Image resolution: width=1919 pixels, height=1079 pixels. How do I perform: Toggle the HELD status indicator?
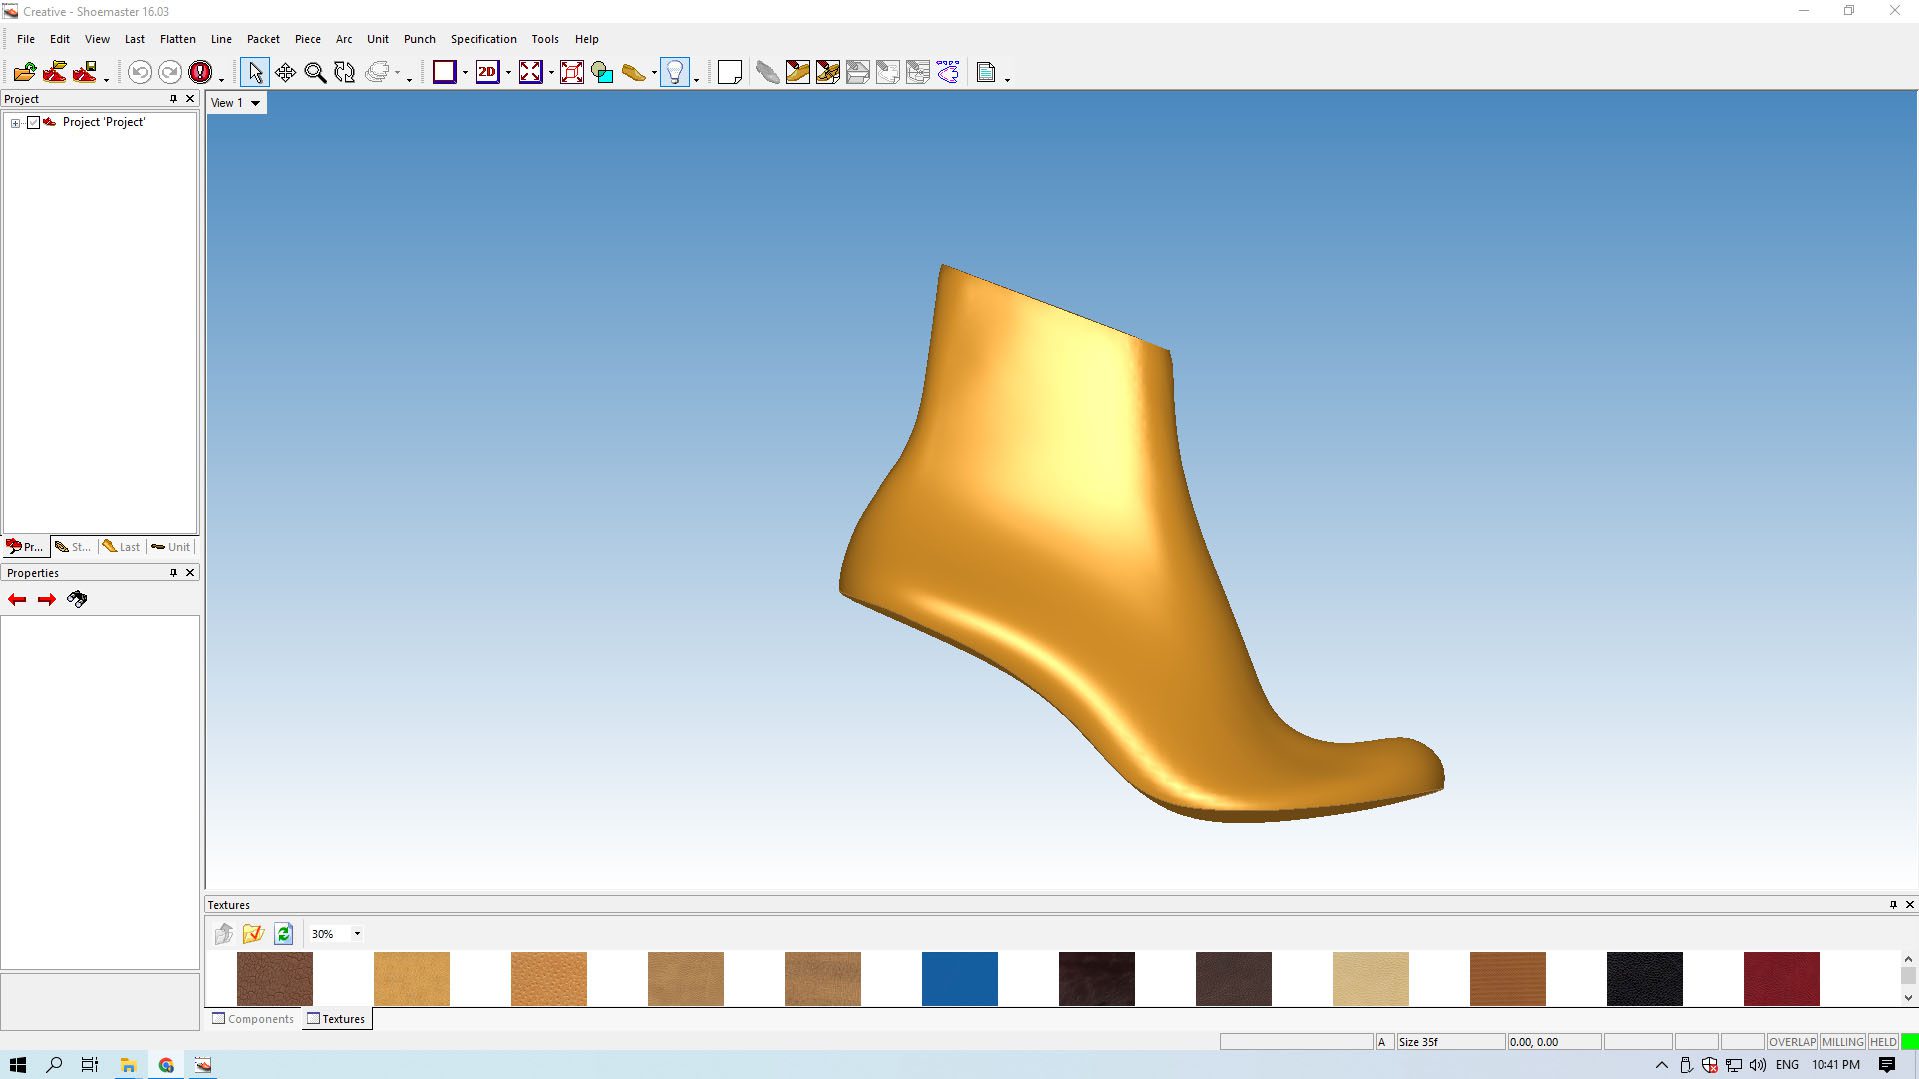(x=1883, y=1042)
